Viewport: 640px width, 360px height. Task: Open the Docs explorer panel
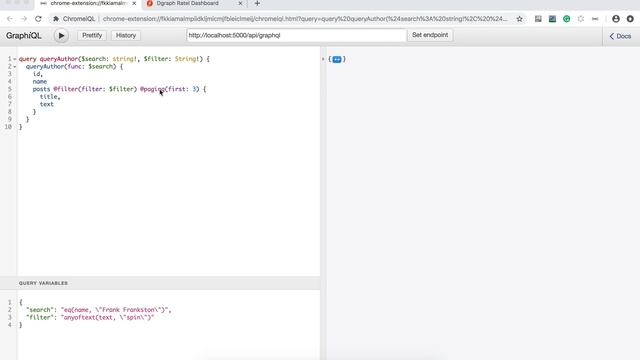point(620,36)
